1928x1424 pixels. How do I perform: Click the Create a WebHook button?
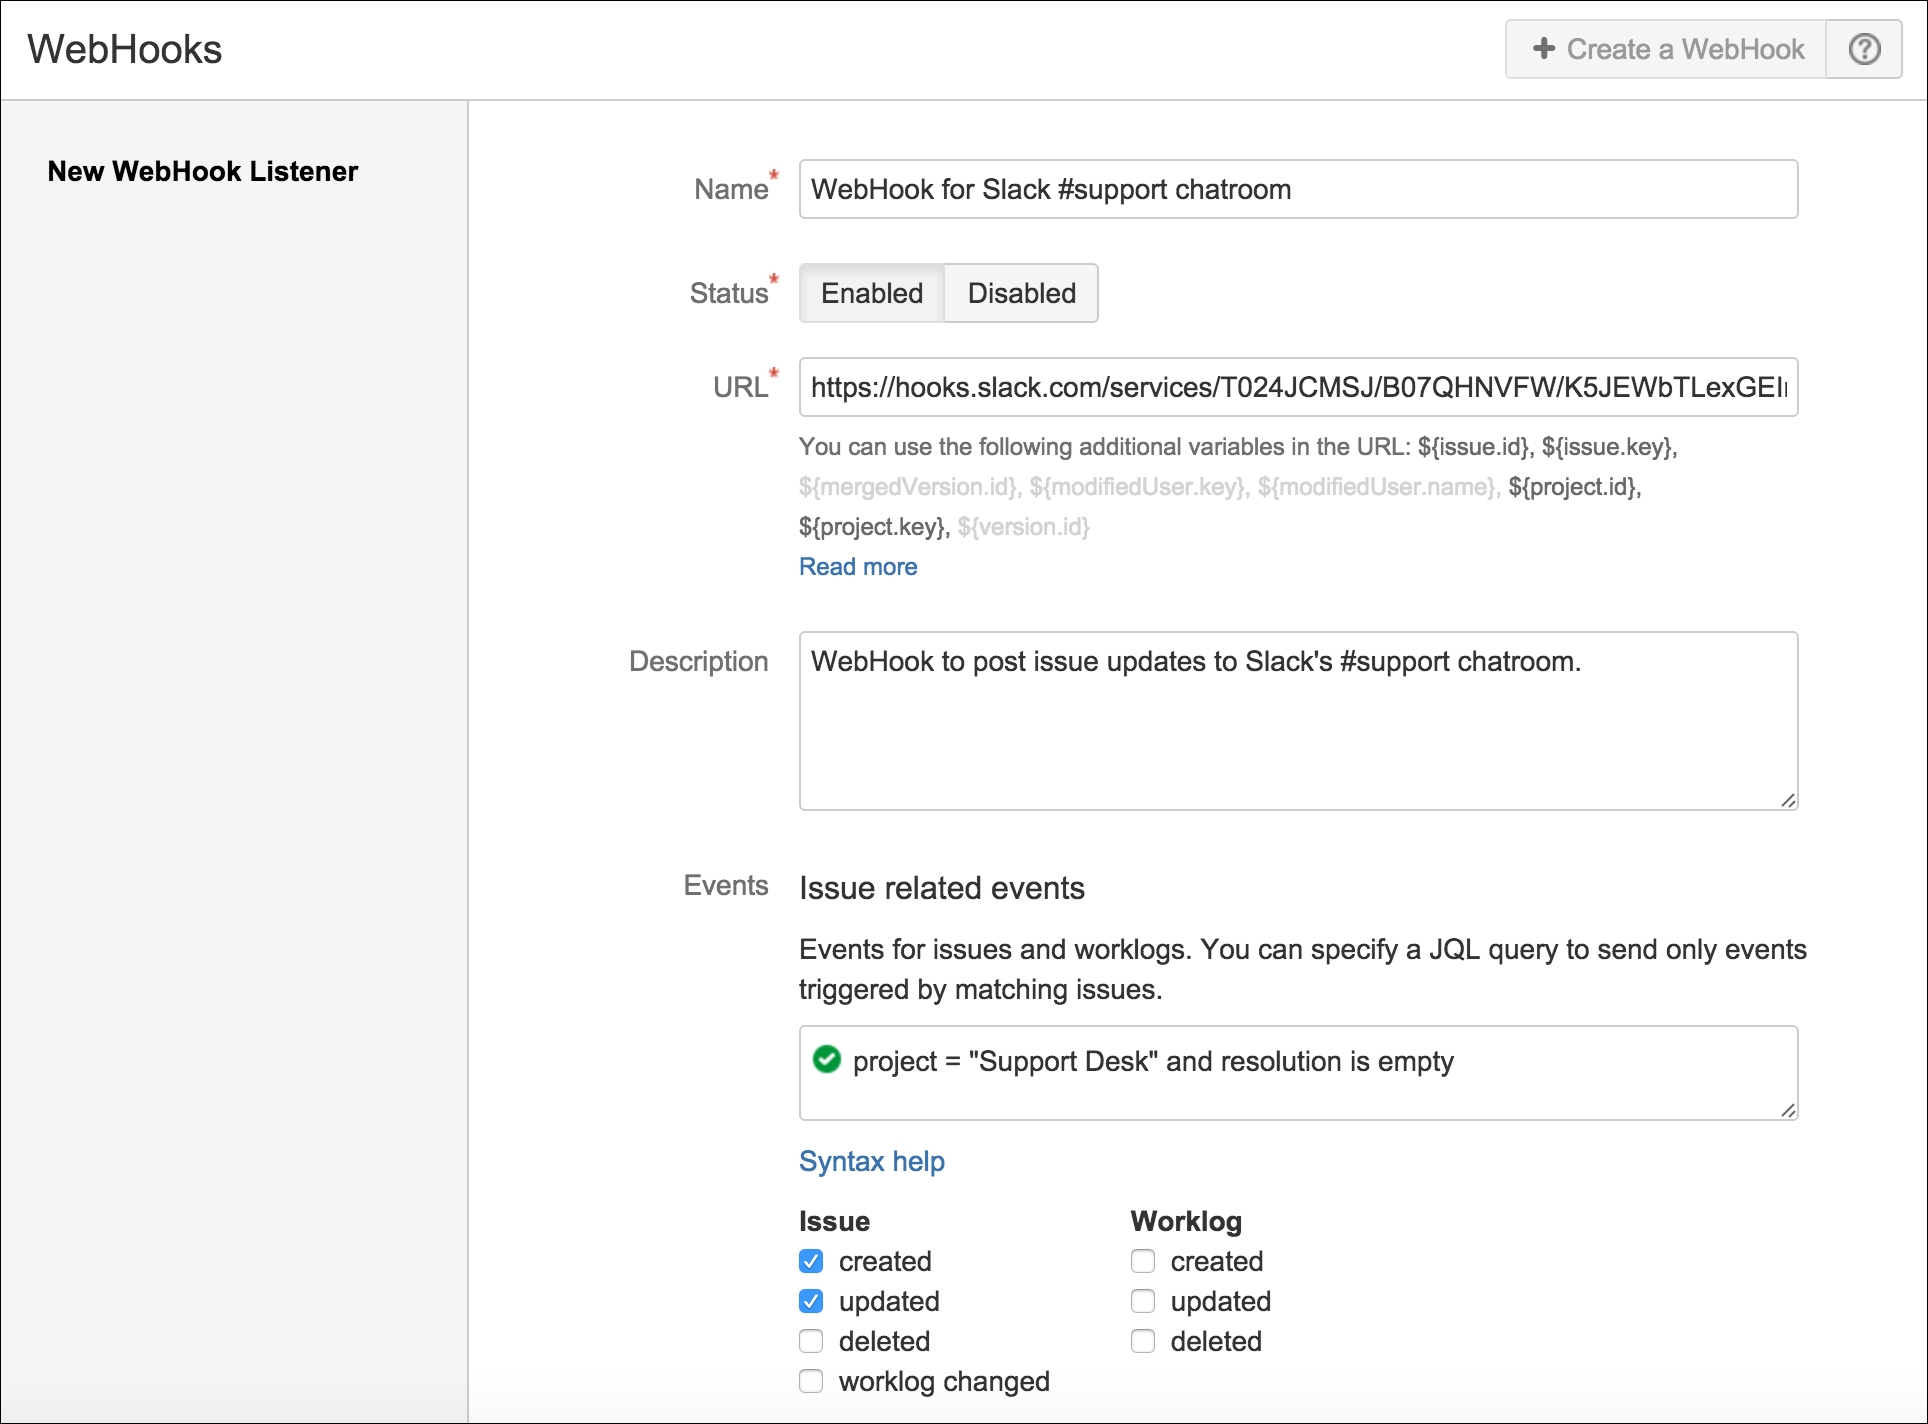(1667, 49)
